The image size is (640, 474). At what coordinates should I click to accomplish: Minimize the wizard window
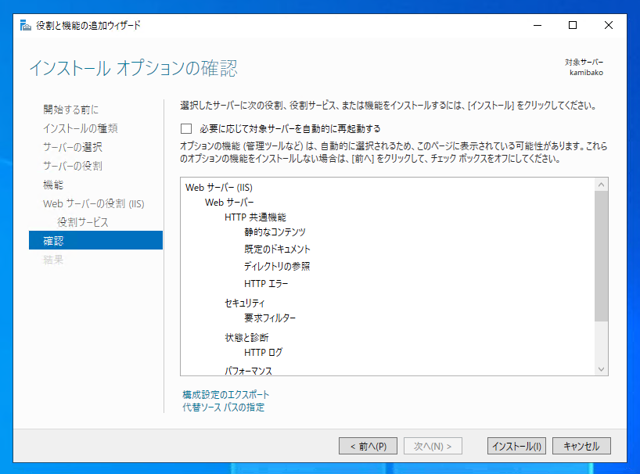coord(538,25)
